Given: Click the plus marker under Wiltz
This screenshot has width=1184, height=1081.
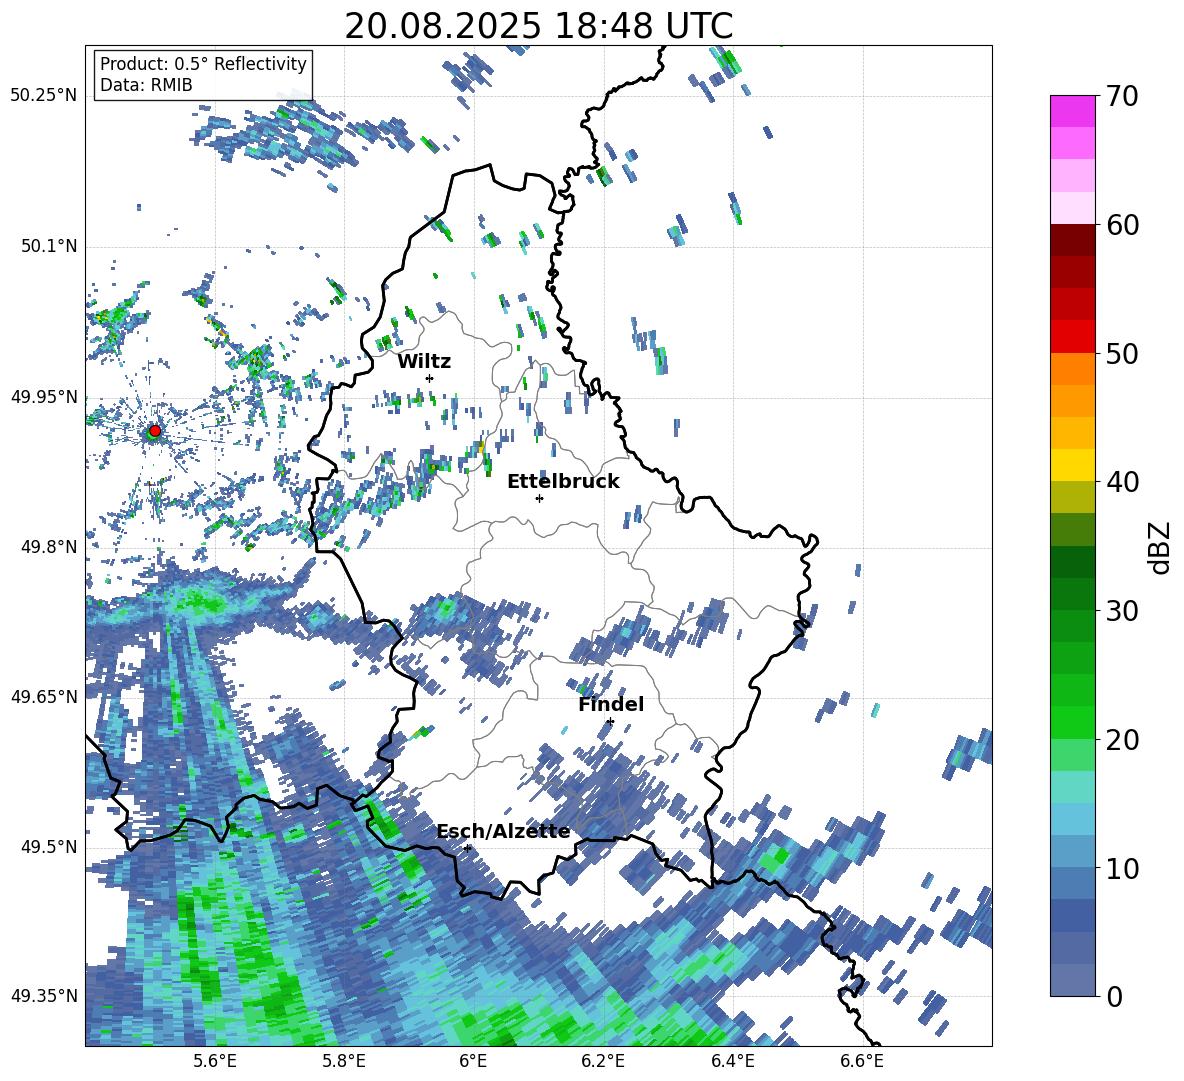Looking at the screenshot, I should coord(430,378).
